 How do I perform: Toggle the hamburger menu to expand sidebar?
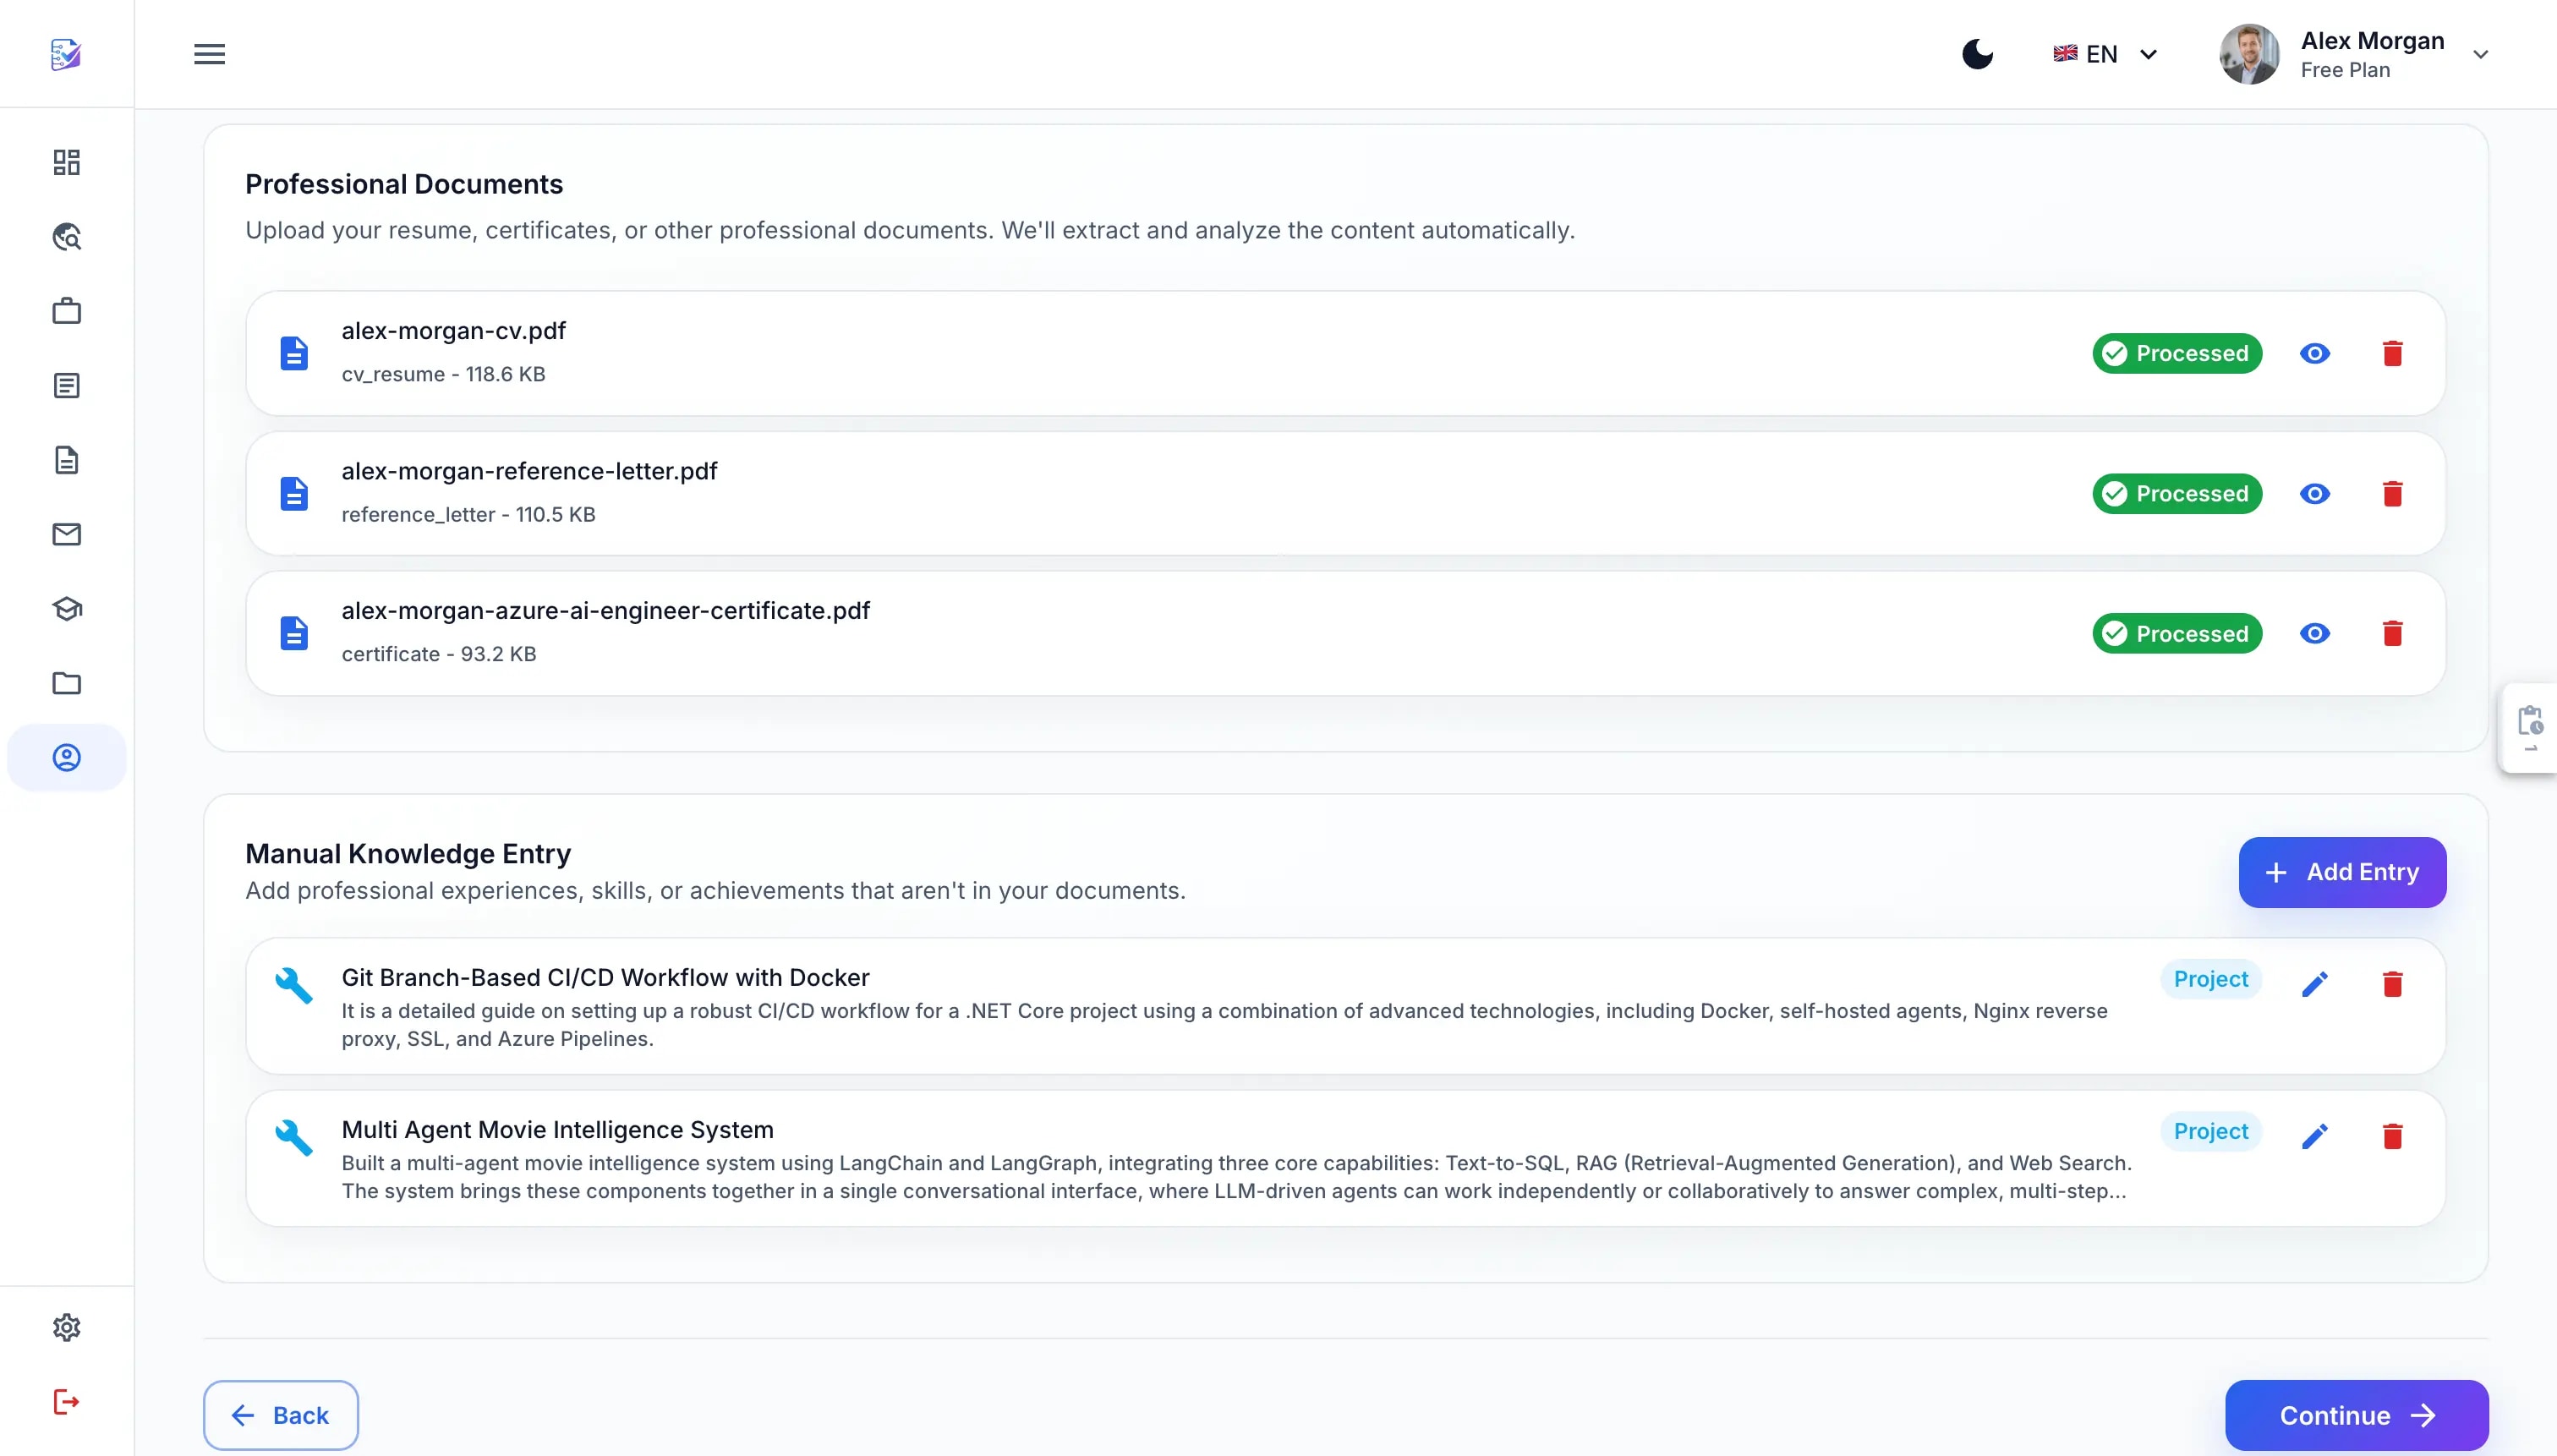pyautogui.click(x=209, y=54)
